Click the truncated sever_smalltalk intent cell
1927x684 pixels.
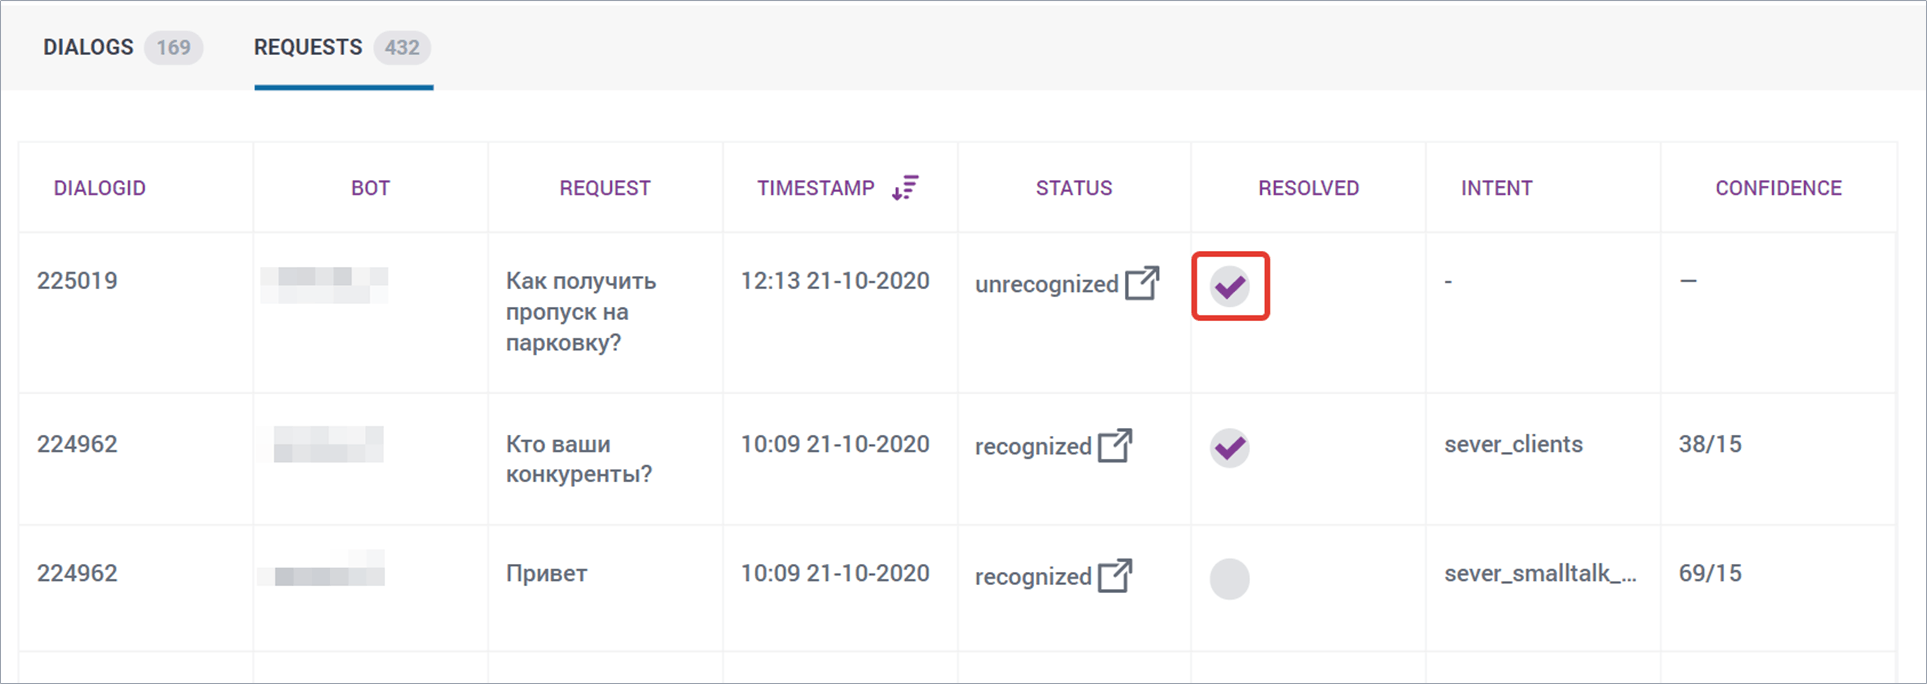coord(1540,573)
